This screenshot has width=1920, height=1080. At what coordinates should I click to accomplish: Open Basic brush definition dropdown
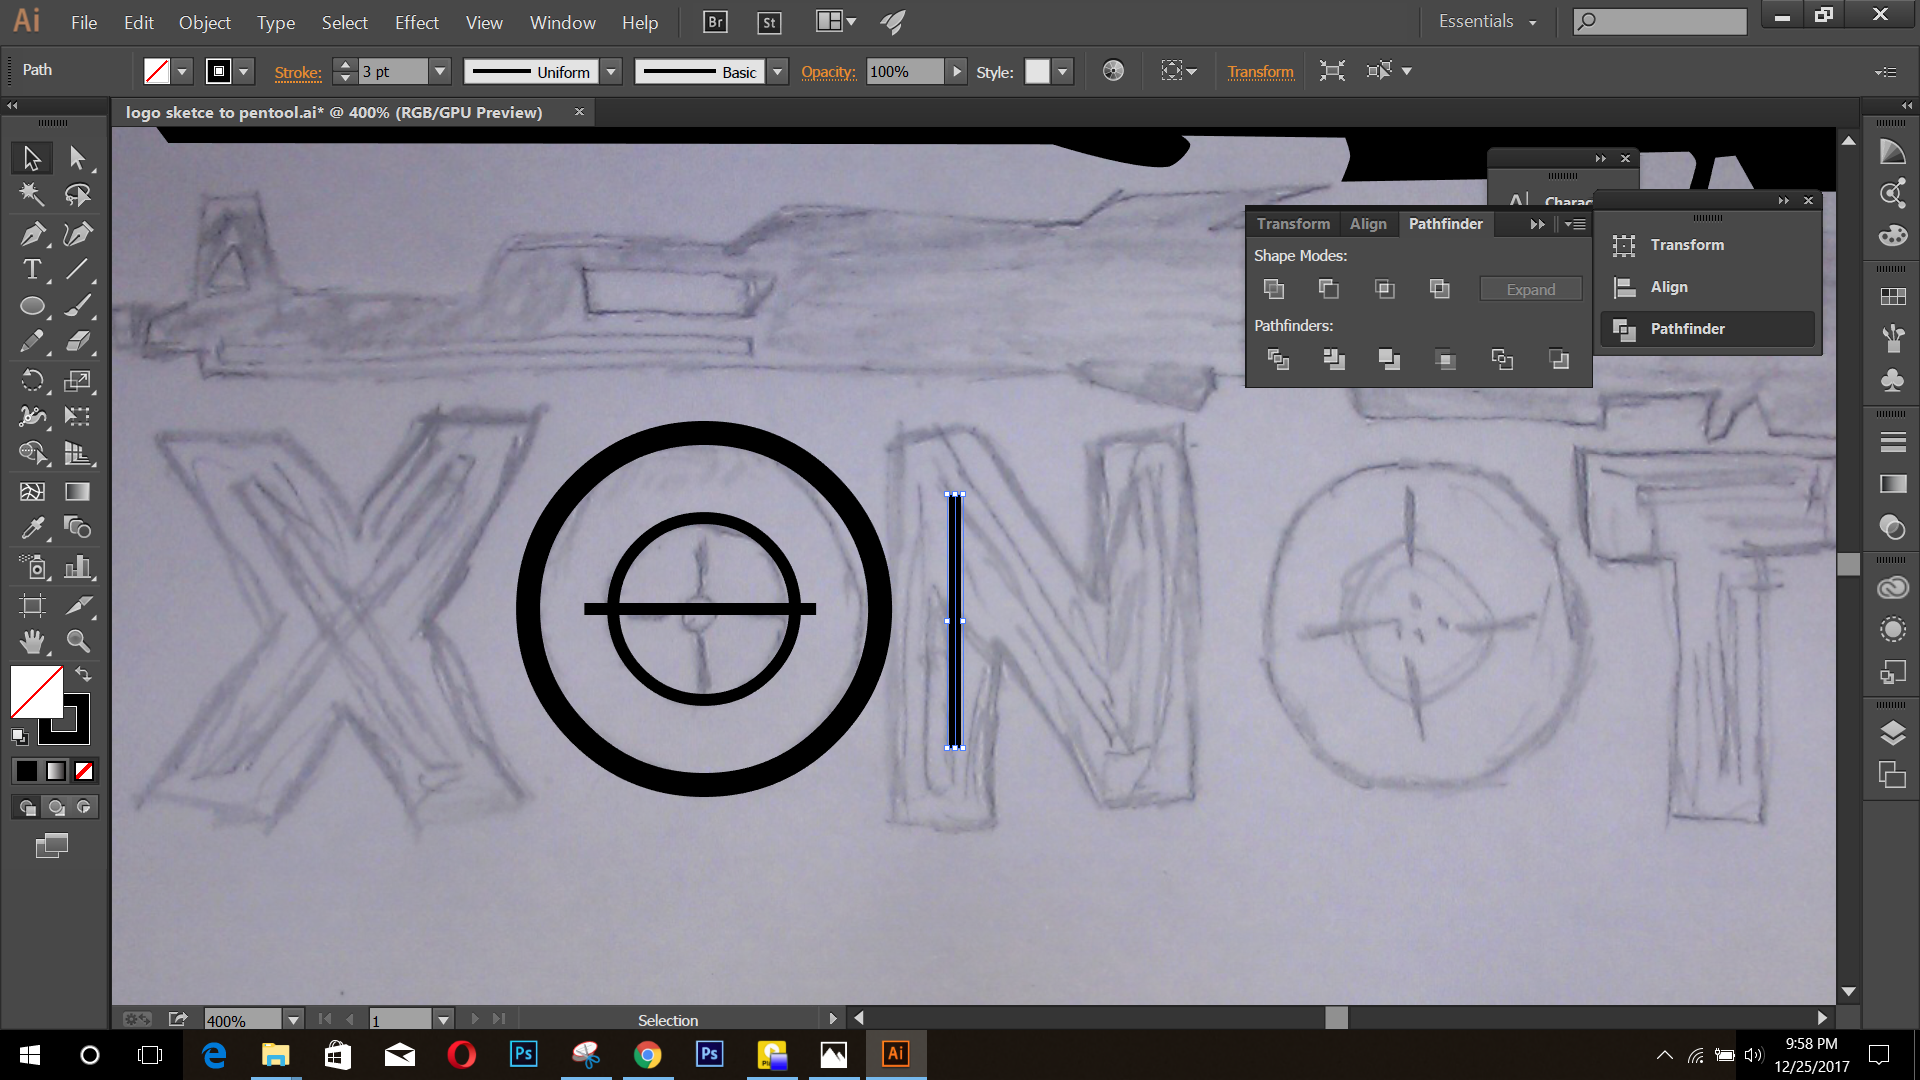coord(778,72)
